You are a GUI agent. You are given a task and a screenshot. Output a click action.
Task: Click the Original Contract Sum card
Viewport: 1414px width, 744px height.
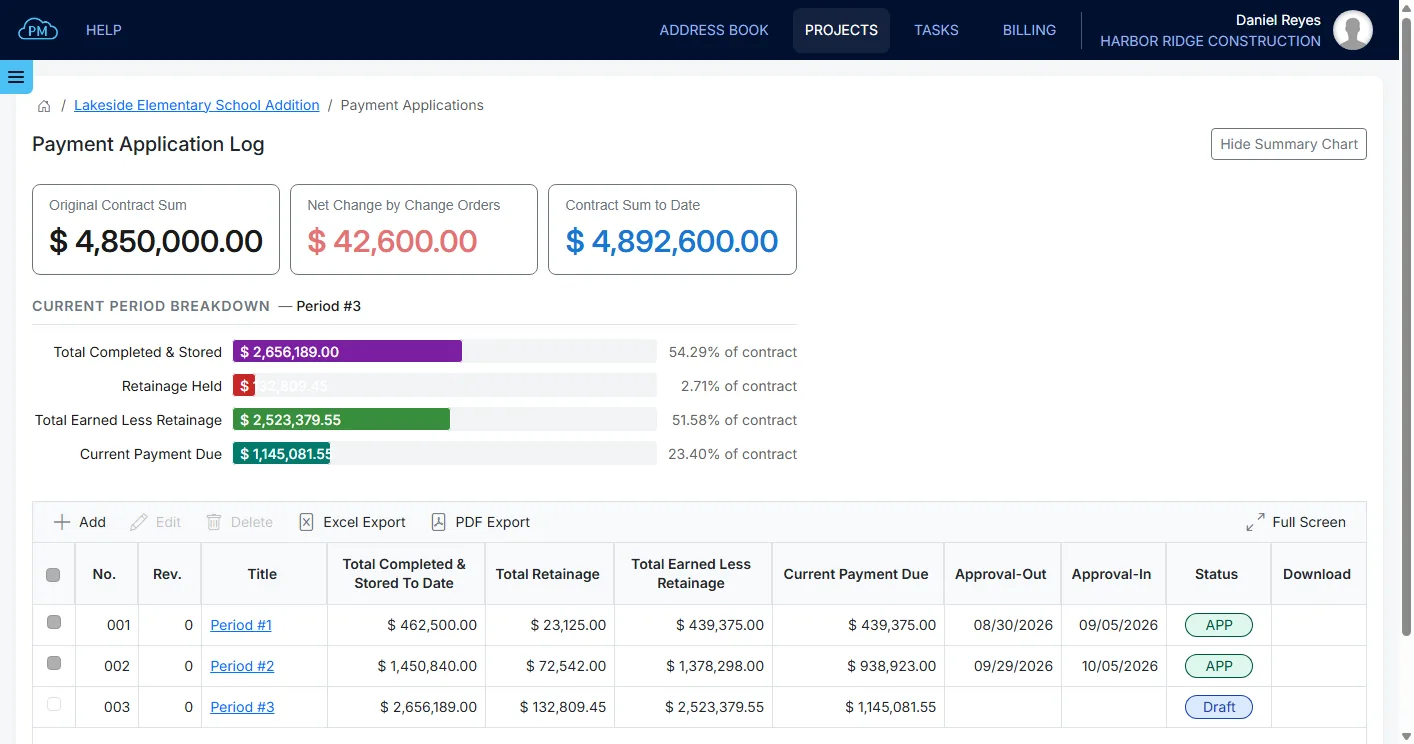pyautogui.click(x=156, y=229)
